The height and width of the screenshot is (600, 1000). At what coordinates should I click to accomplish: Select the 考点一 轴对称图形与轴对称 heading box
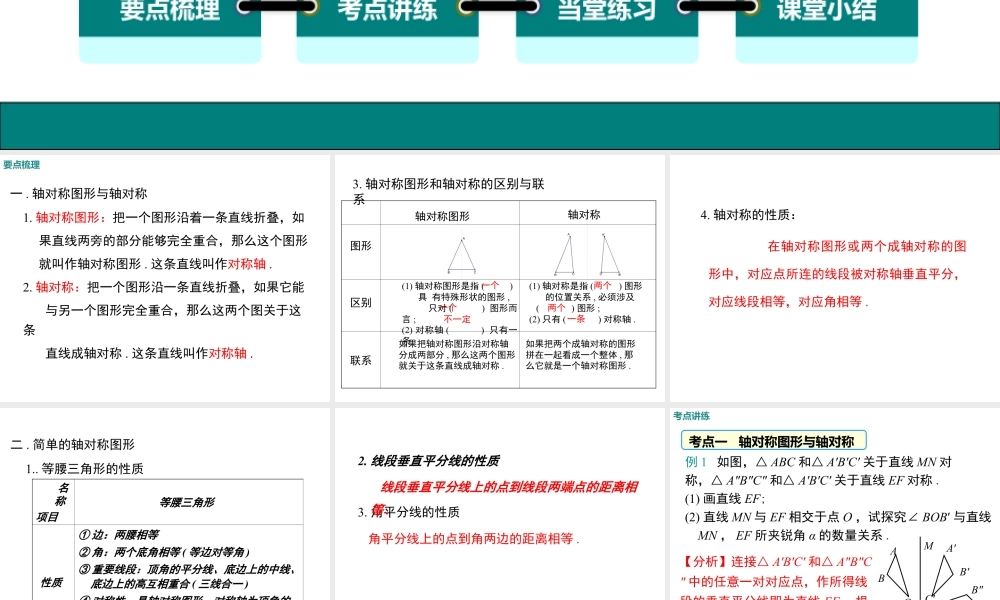[770, 439]
